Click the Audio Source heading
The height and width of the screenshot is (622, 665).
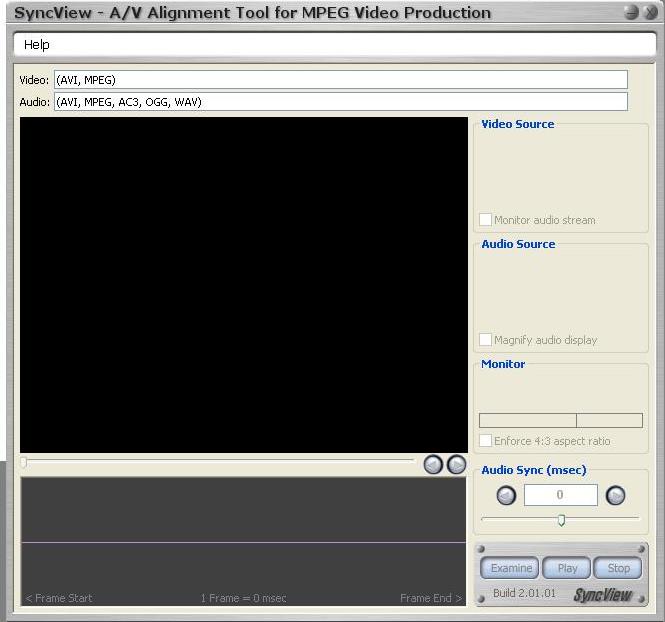pyautogui.click(x=518, y=244)
